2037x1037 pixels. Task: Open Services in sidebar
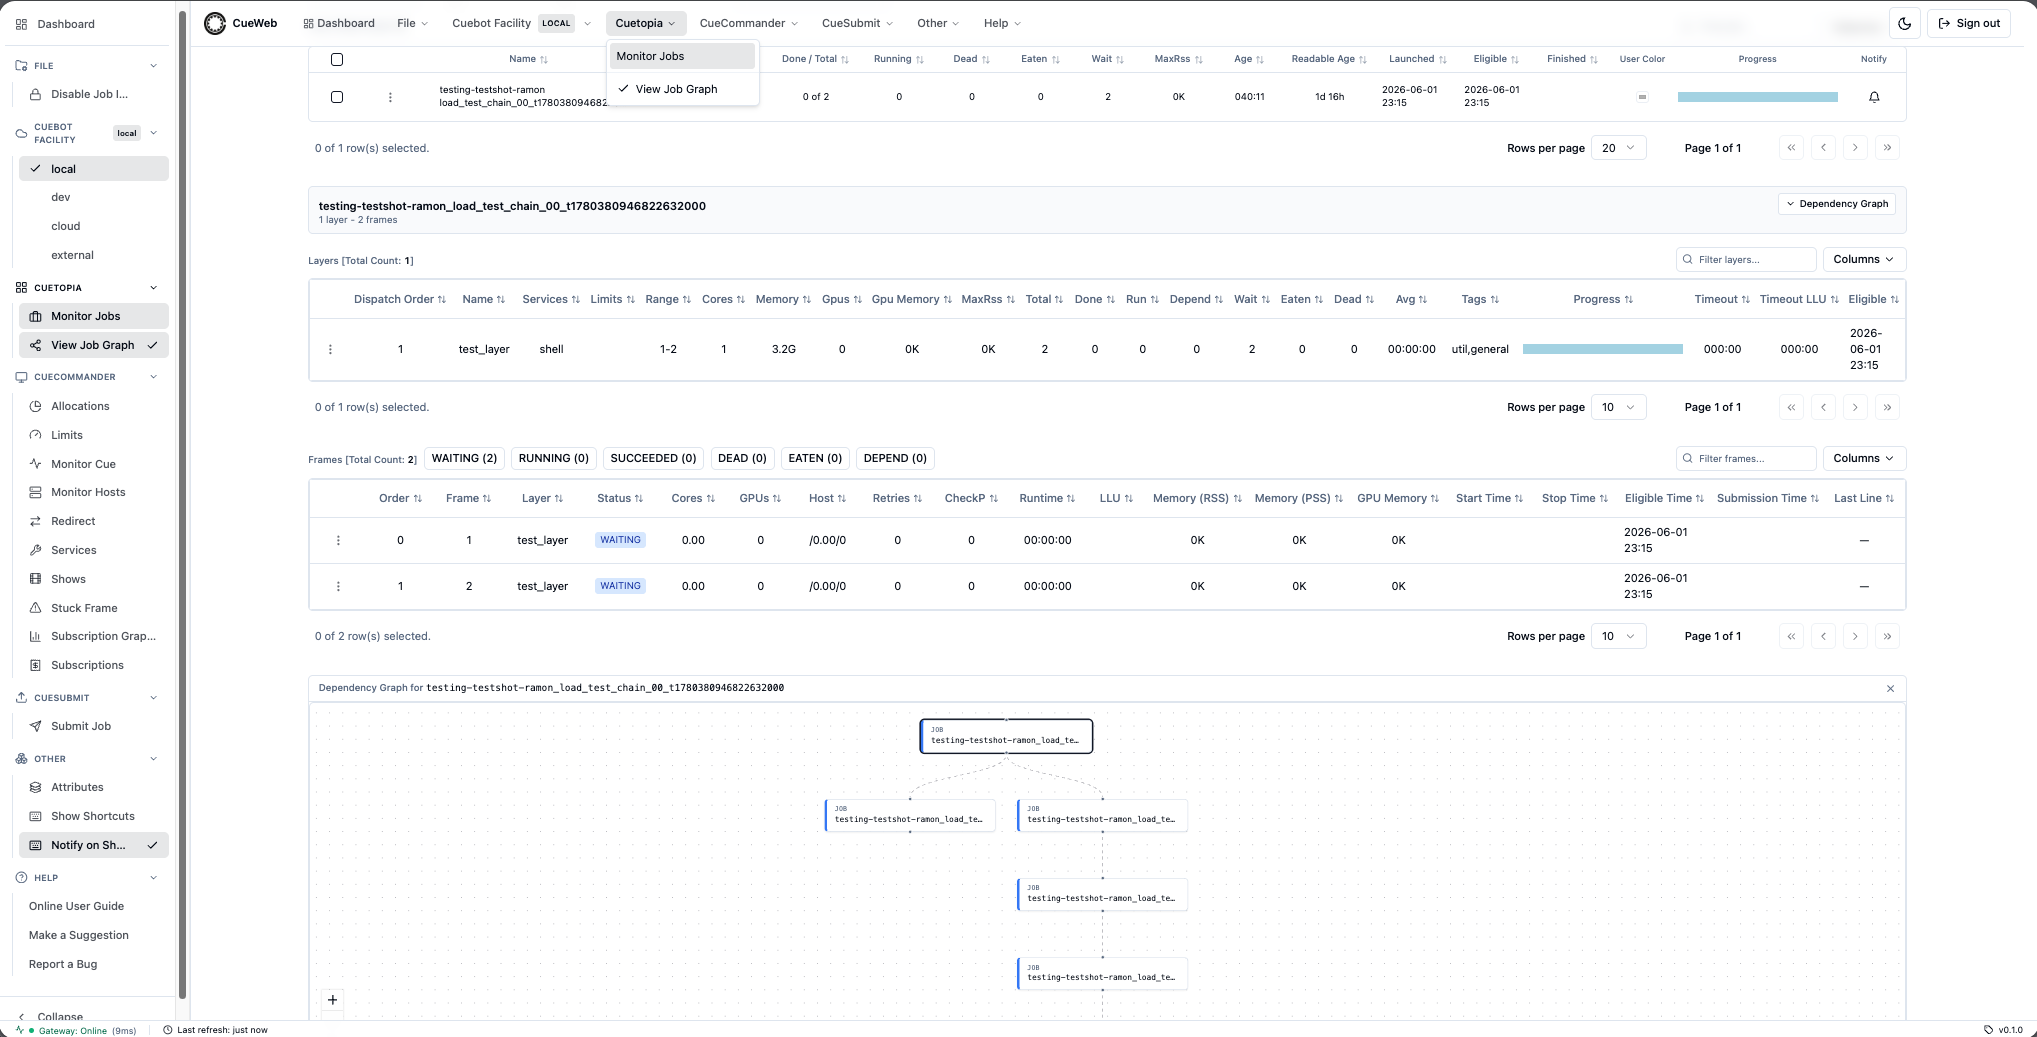pos(92,550)
